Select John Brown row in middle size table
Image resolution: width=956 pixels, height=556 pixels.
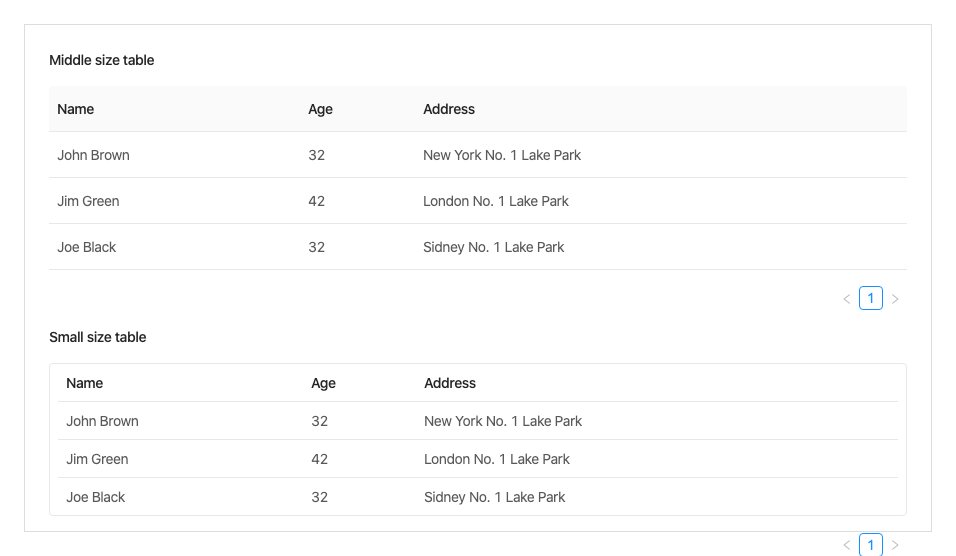click(x=94, y=155)
